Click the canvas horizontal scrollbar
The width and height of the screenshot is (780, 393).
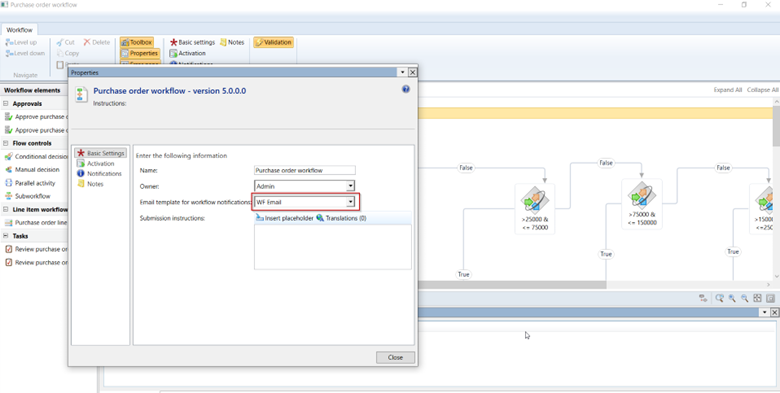[x=512, y=285]
